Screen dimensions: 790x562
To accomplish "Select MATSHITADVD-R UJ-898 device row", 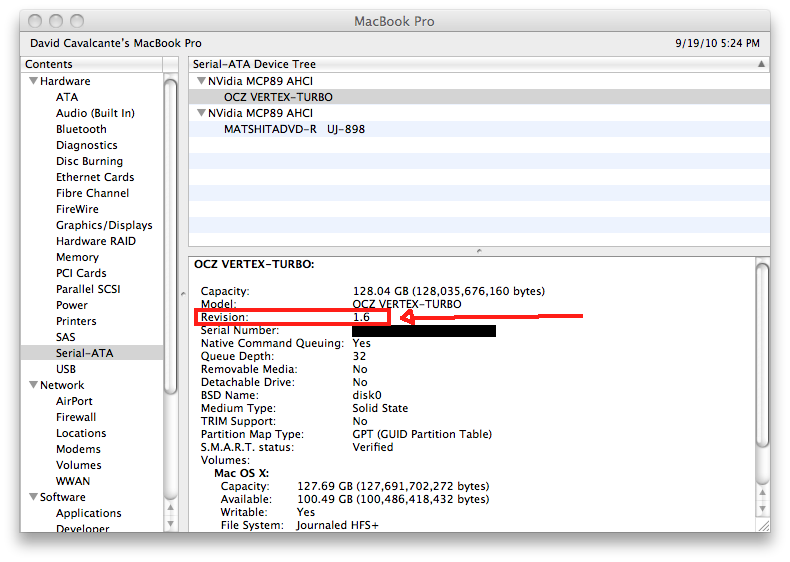I will point(479,129).
